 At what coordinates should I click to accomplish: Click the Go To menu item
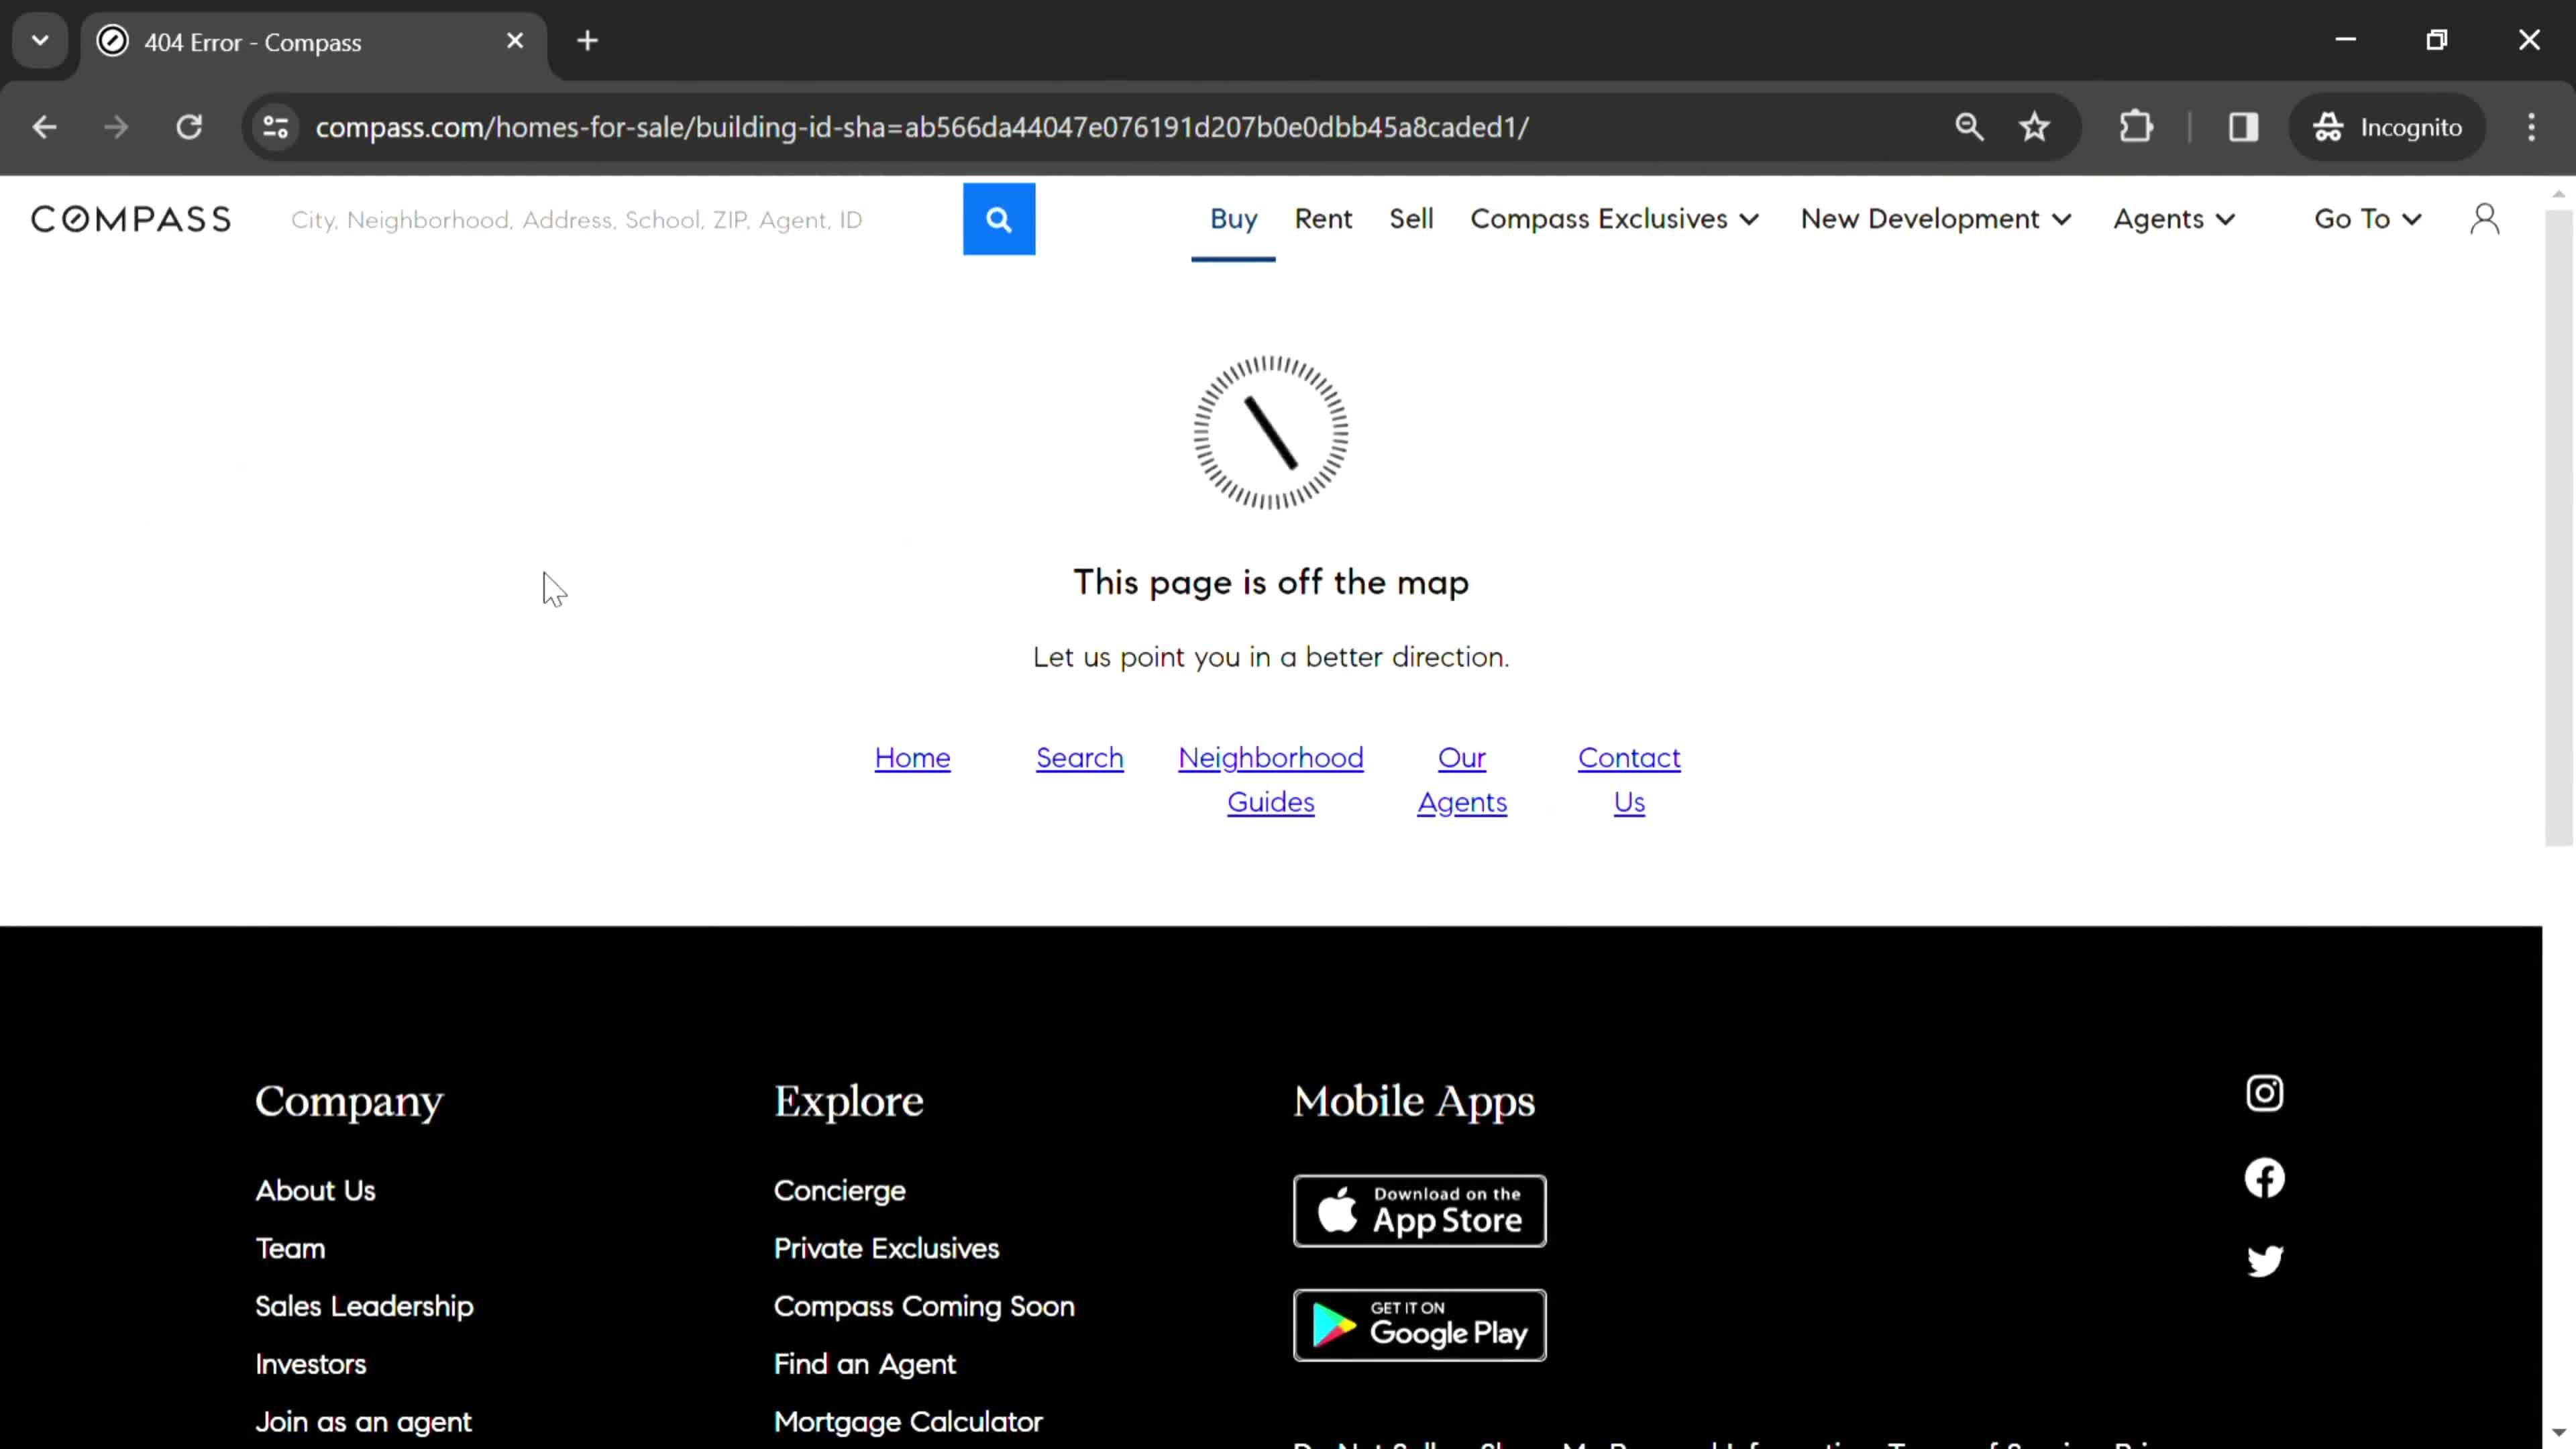(x=2367, y=217)
